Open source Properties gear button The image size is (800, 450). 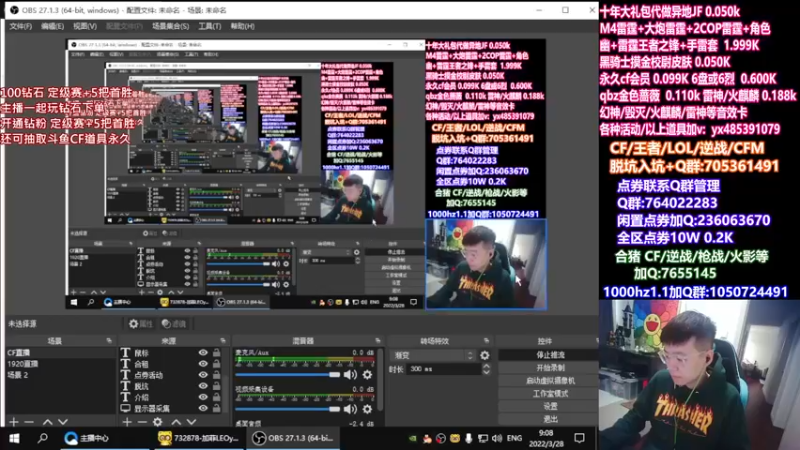[x=140, y=324]
